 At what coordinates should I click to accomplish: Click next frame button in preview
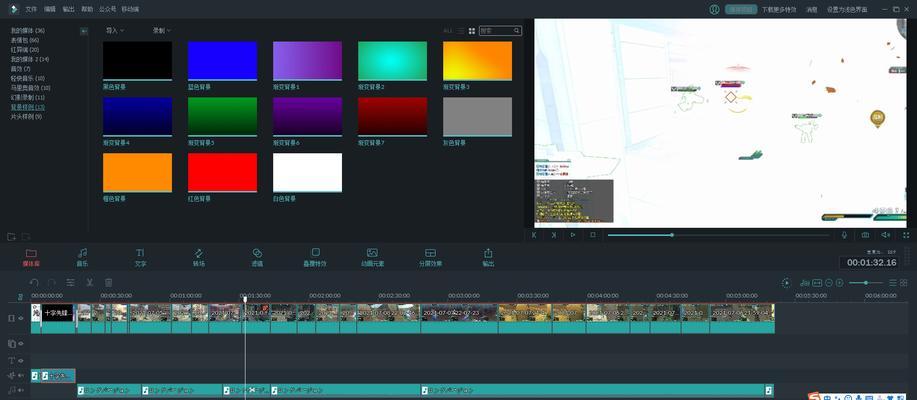click(553, 235)
